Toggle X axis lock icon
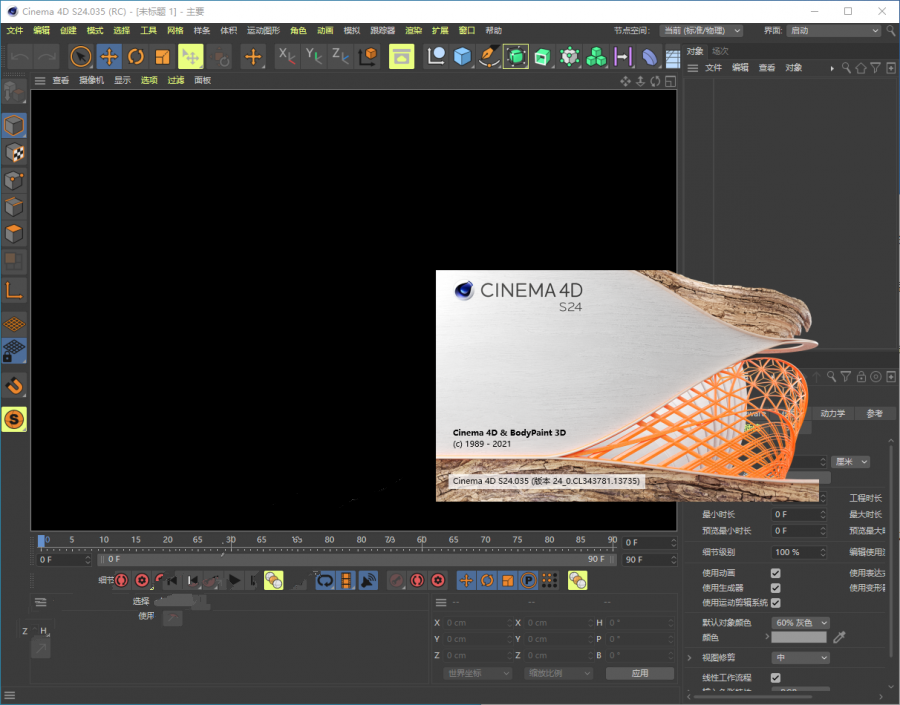The image size is (900, 705). (x=286, y=56)
